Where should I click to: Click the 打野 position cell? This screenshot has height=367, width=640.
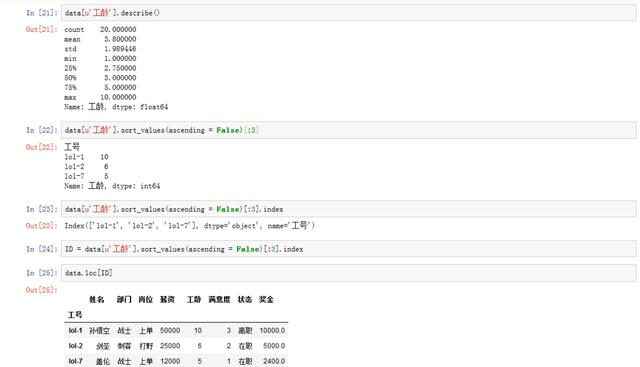tap(146, 346)
